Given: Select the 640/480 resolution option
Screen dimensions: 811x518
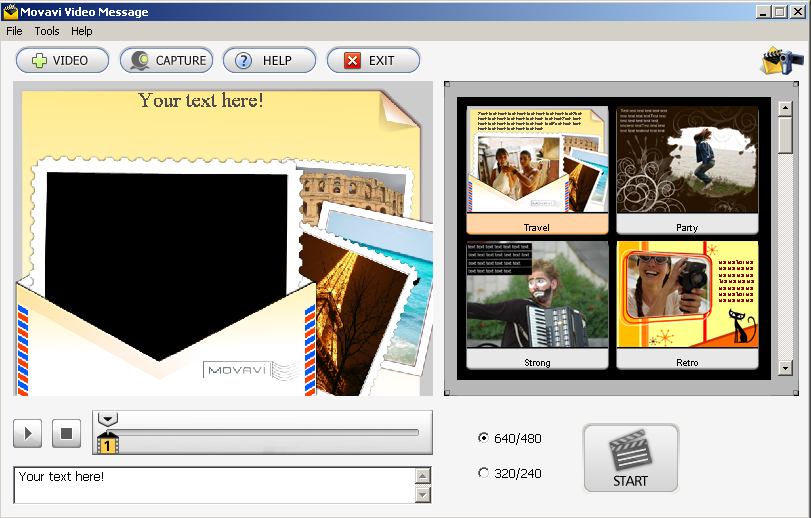Looking at the screenshot, I should [x=510, y=438].
